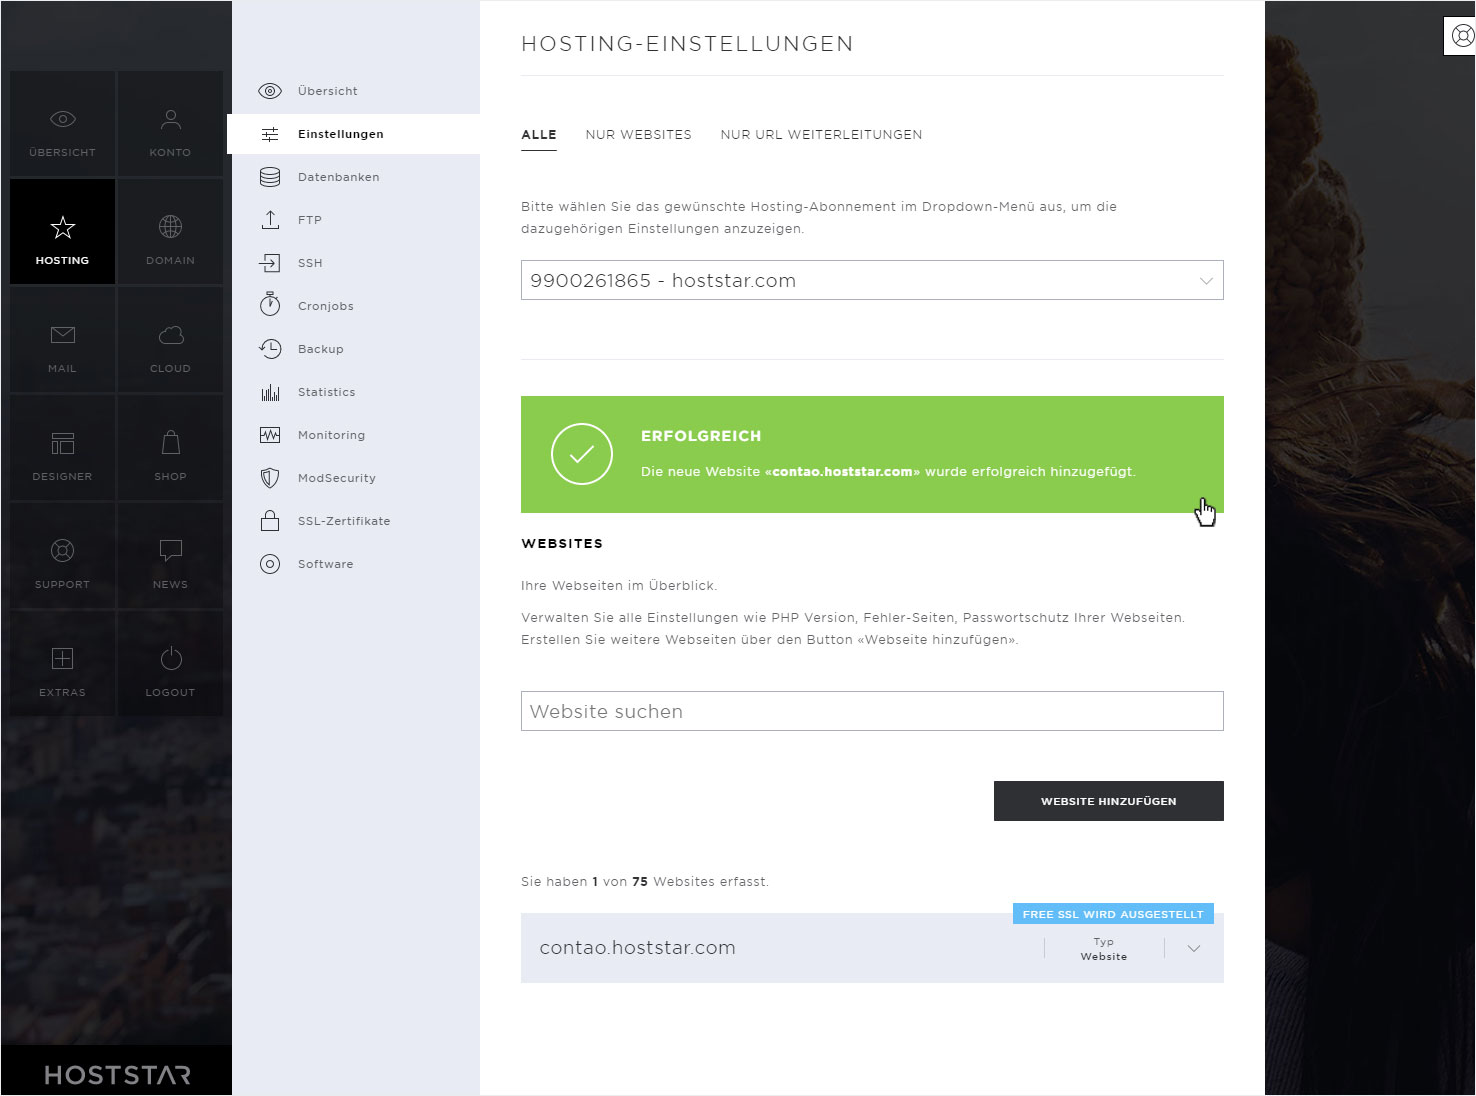The image size is (1476, 1096).
Task: Focus the Website suchen search field
Action: pyautogui.click(x=872, y=711)
